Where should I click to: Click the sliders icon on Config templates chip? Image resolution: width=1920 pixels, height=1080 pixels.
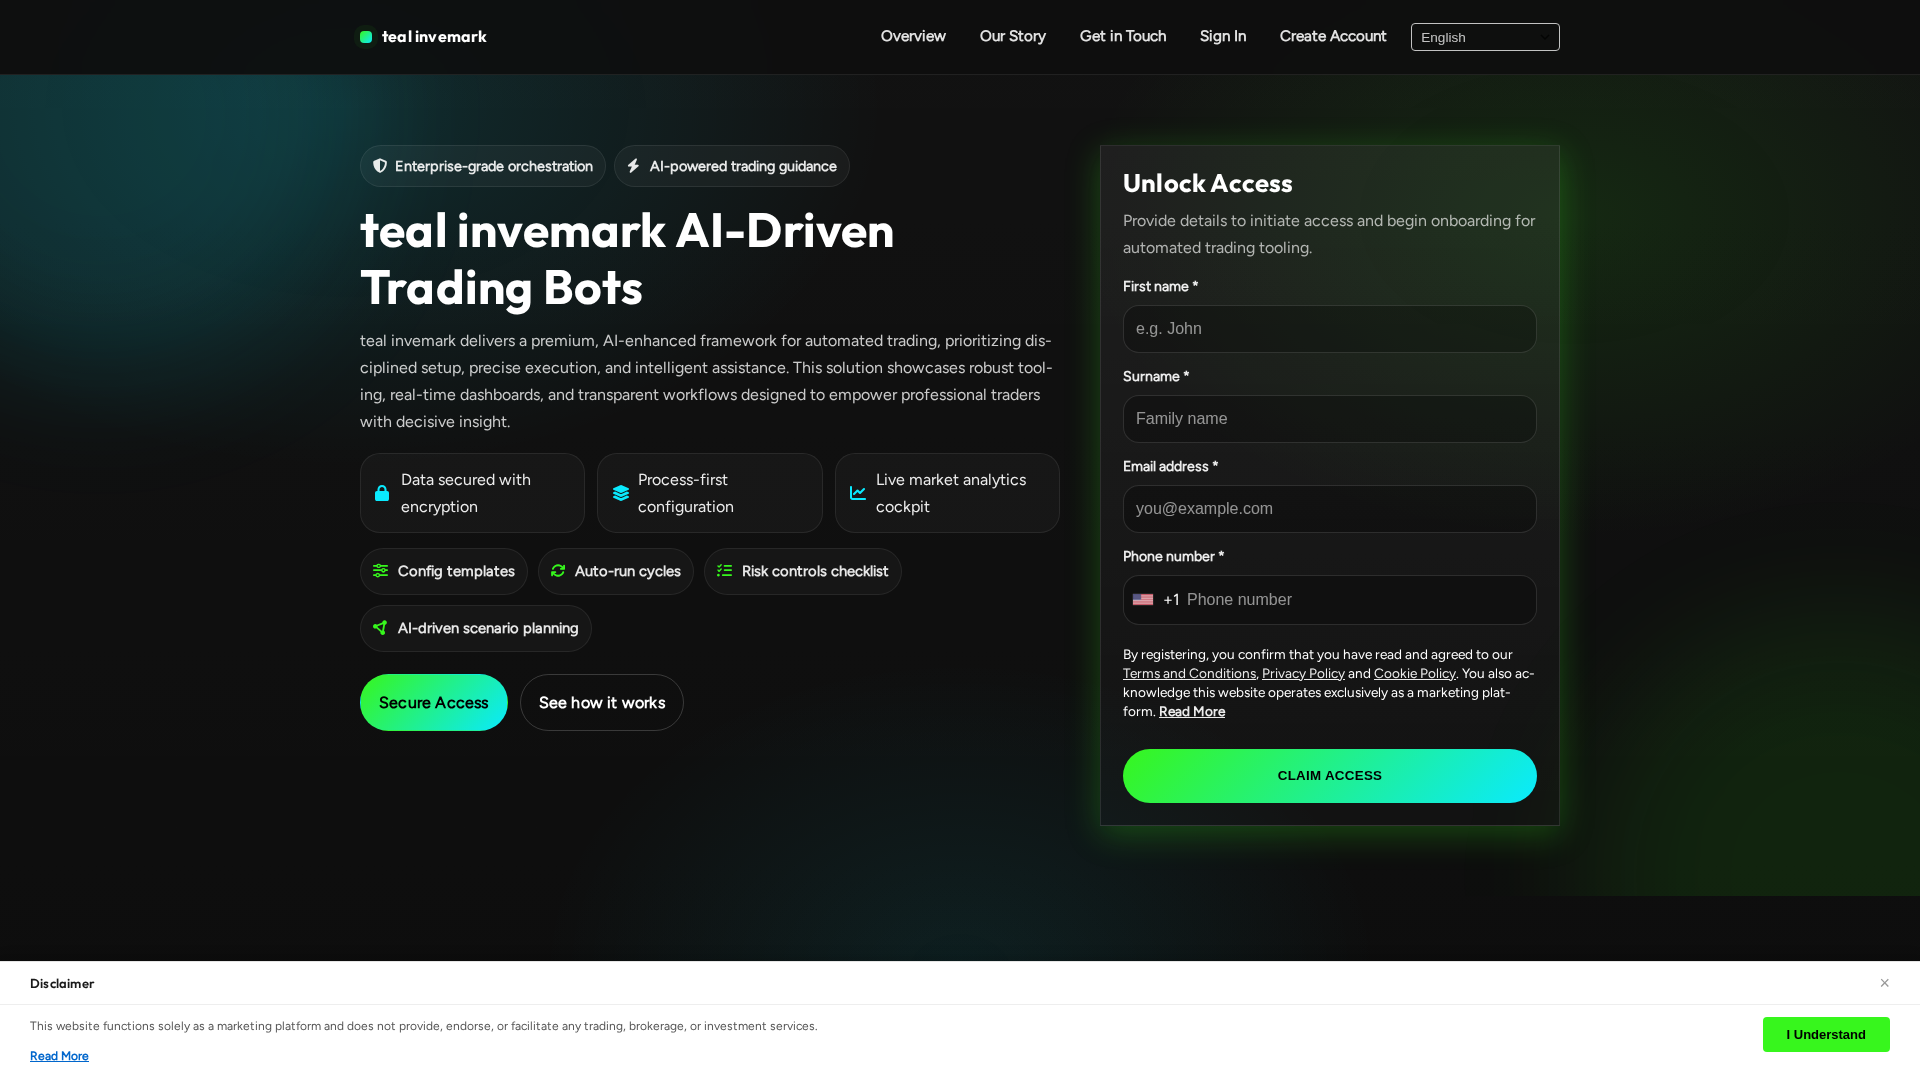(x=380, y=571)
